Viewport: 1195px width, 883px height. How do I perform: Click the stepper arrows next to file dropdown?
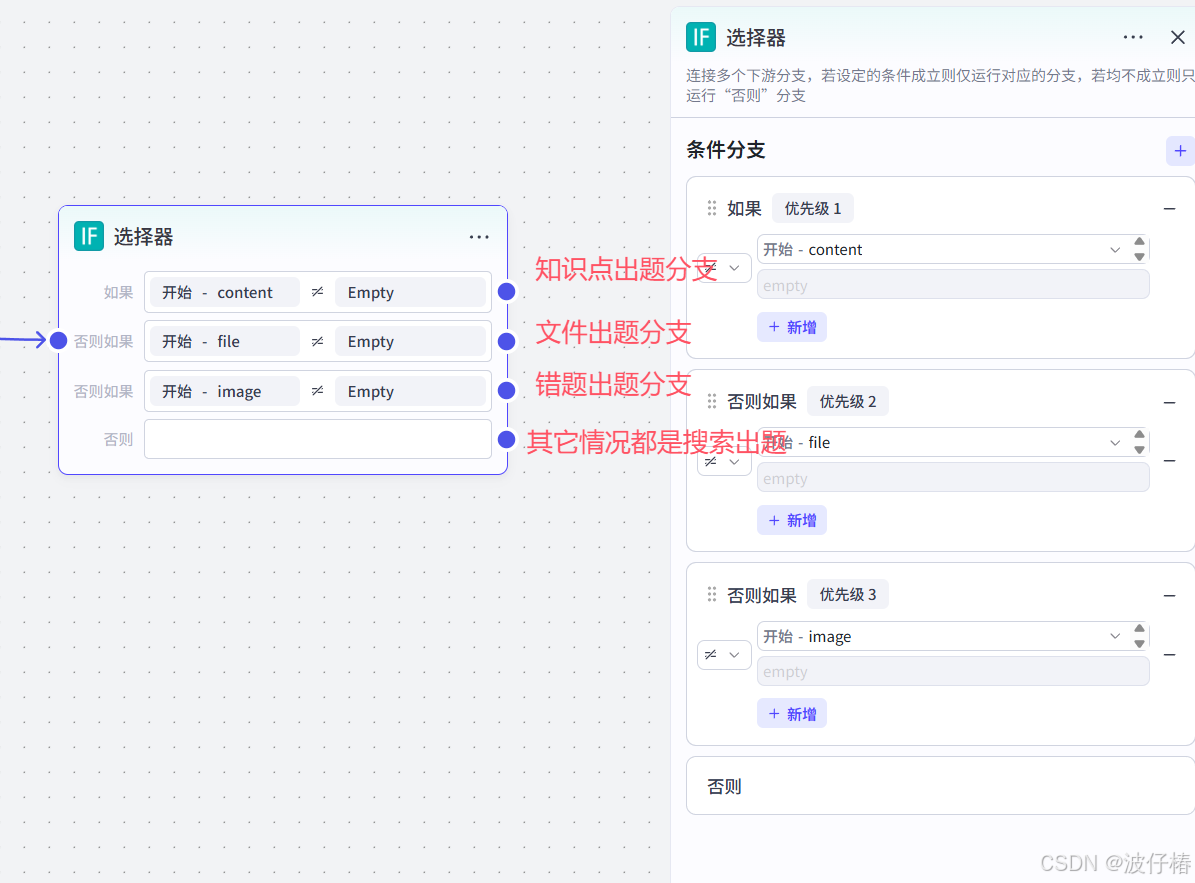point(1139,442)
